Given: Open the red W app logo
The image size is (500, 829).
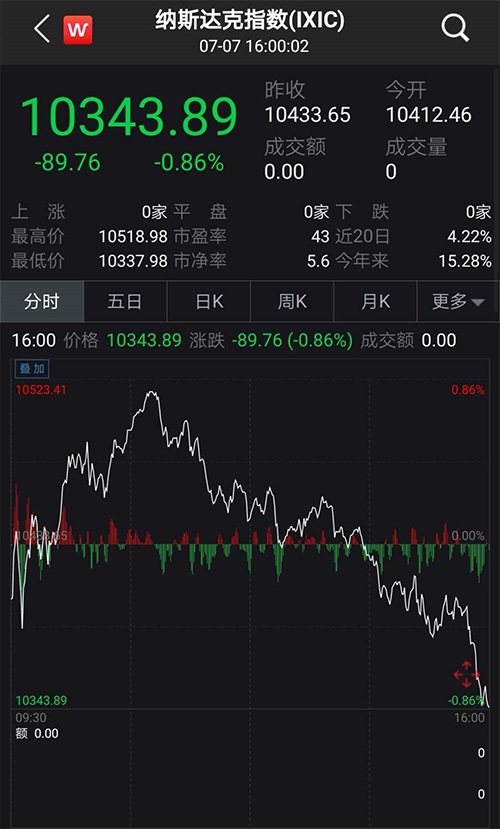Looking at the screenshot, I should click(x=78, y=30).
